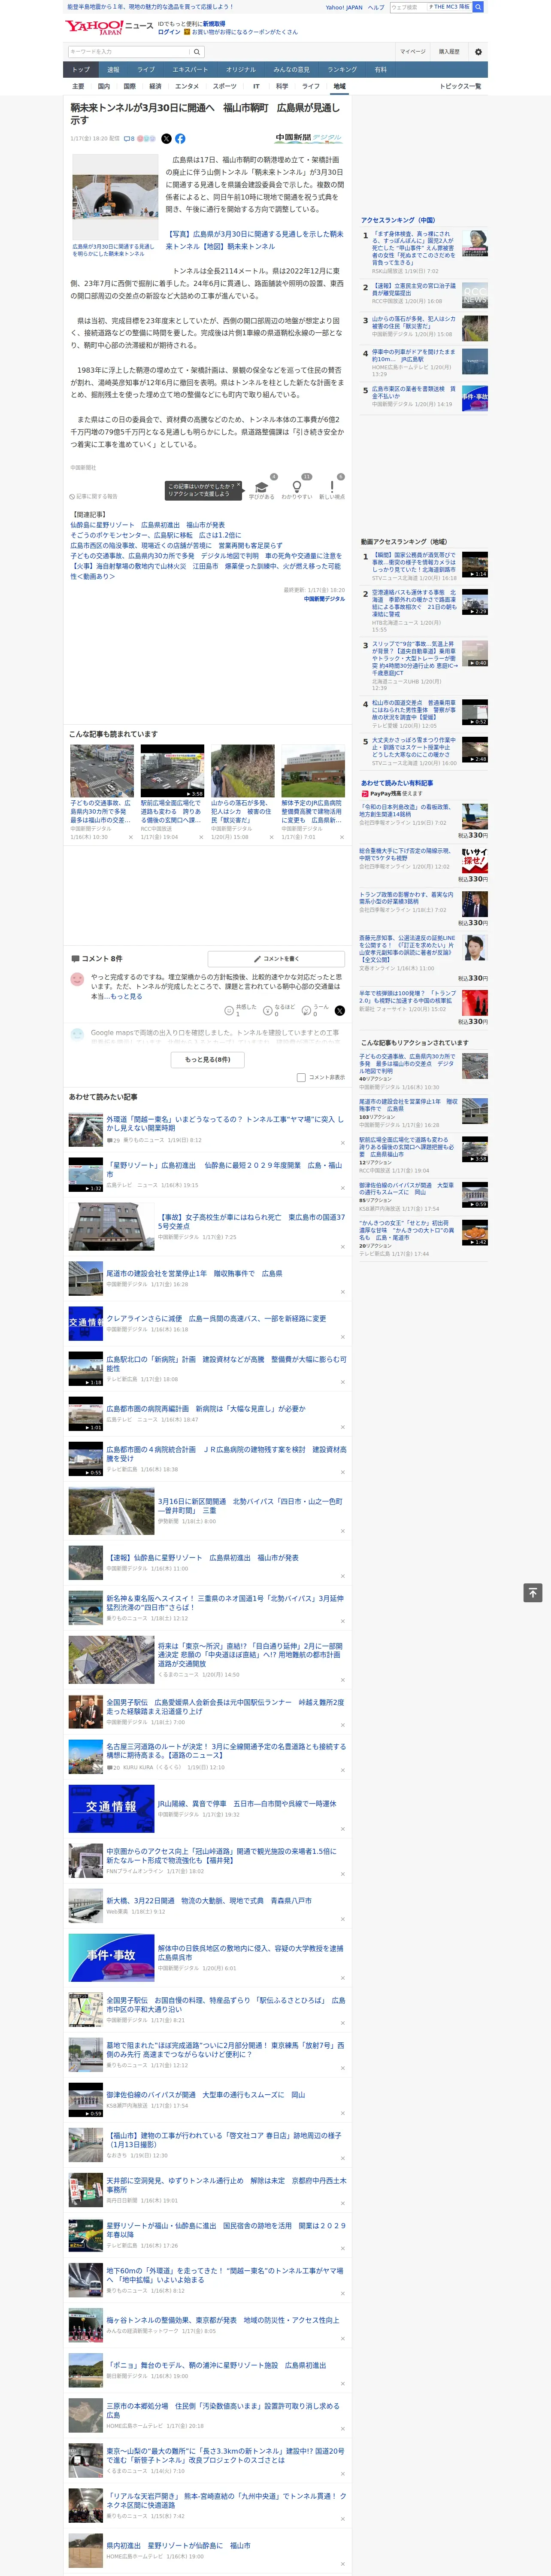Click the keyword search input field
551x2576 pixels.
click(x=129, y=52)
